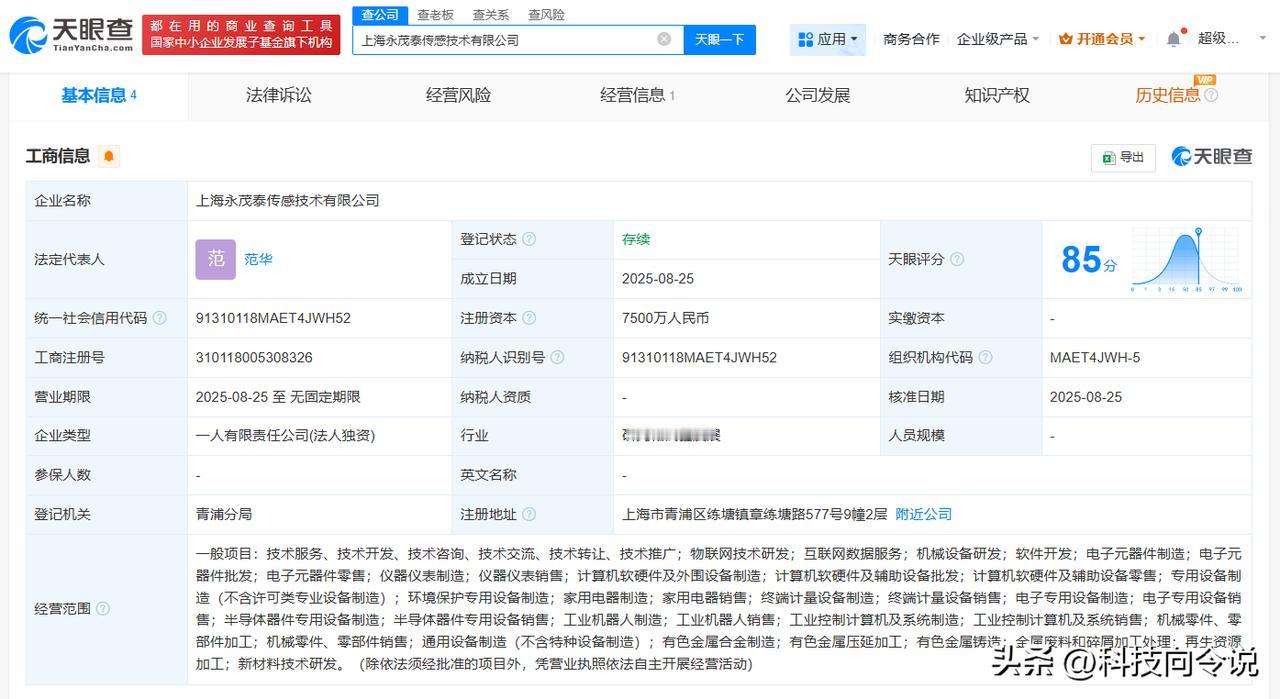Click help icon next to 组织机构代码
This screenshot has width=1280, height=699.
(985, 357)
